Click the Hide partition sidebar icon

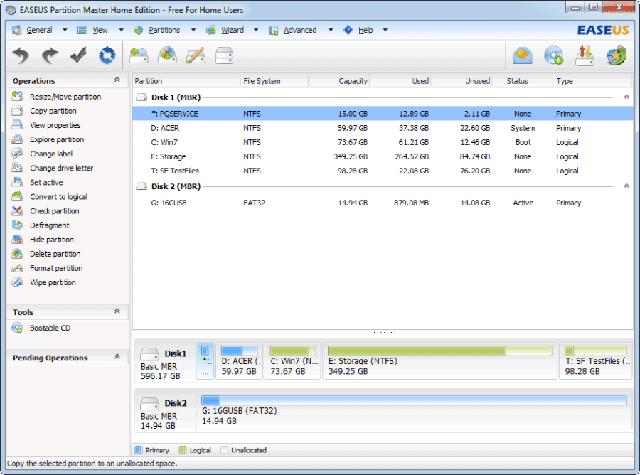17,239
